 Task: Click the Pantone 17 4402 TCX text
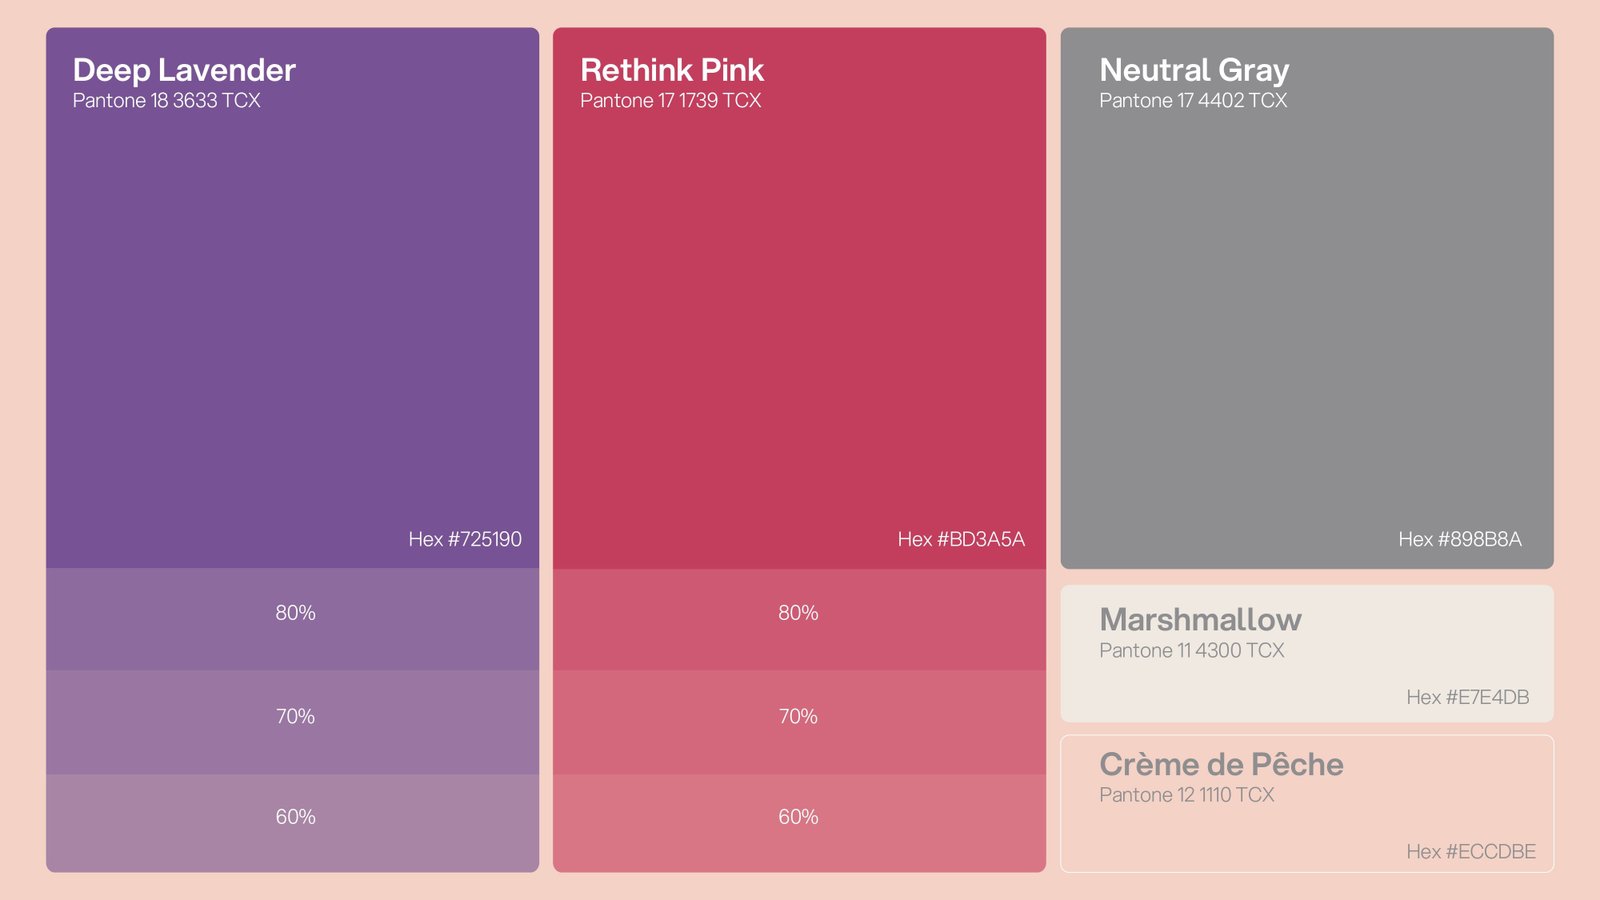(x=1193, y=101)
